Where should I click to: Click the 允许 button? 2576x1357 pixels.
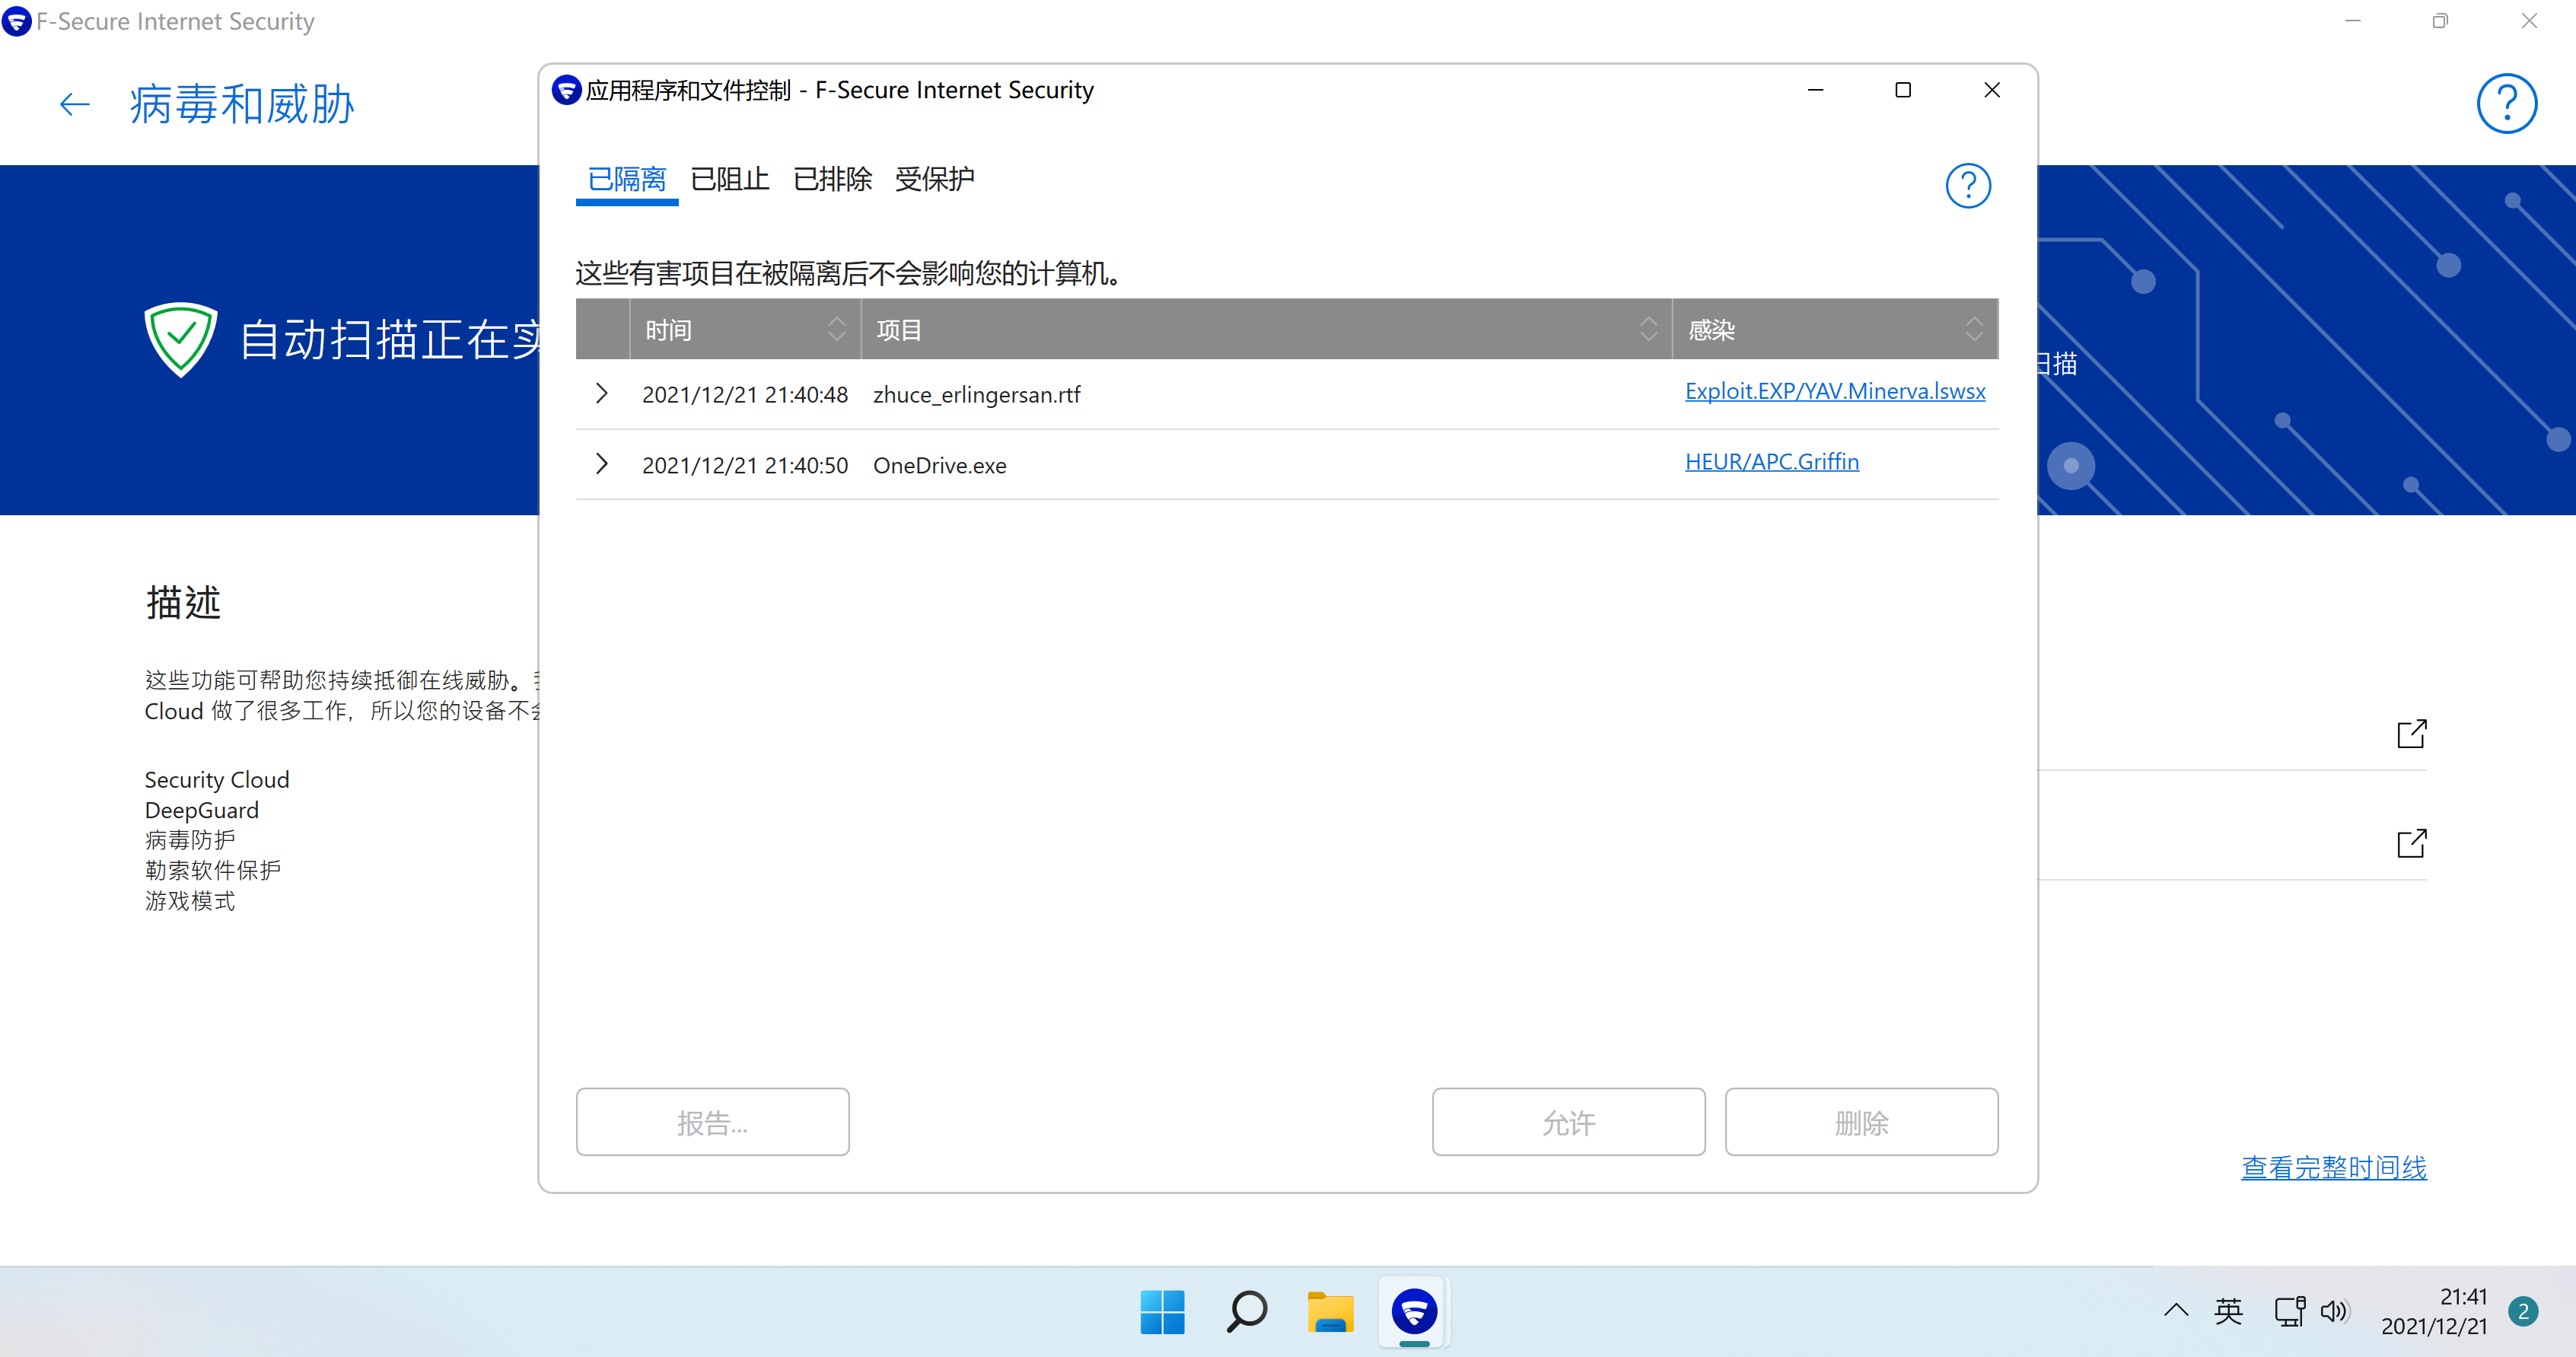click(1568, 1122)
